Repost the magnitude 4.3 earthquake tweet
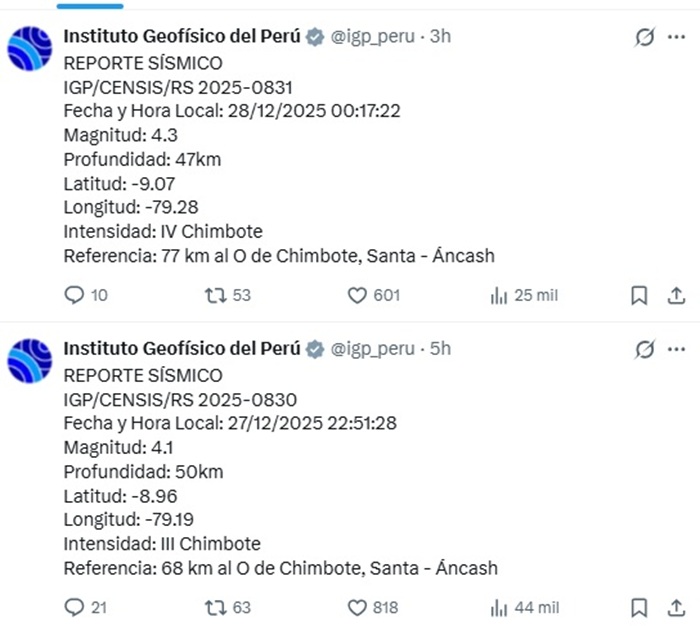This screenshot has height=626, width=700. click(215, 295)
